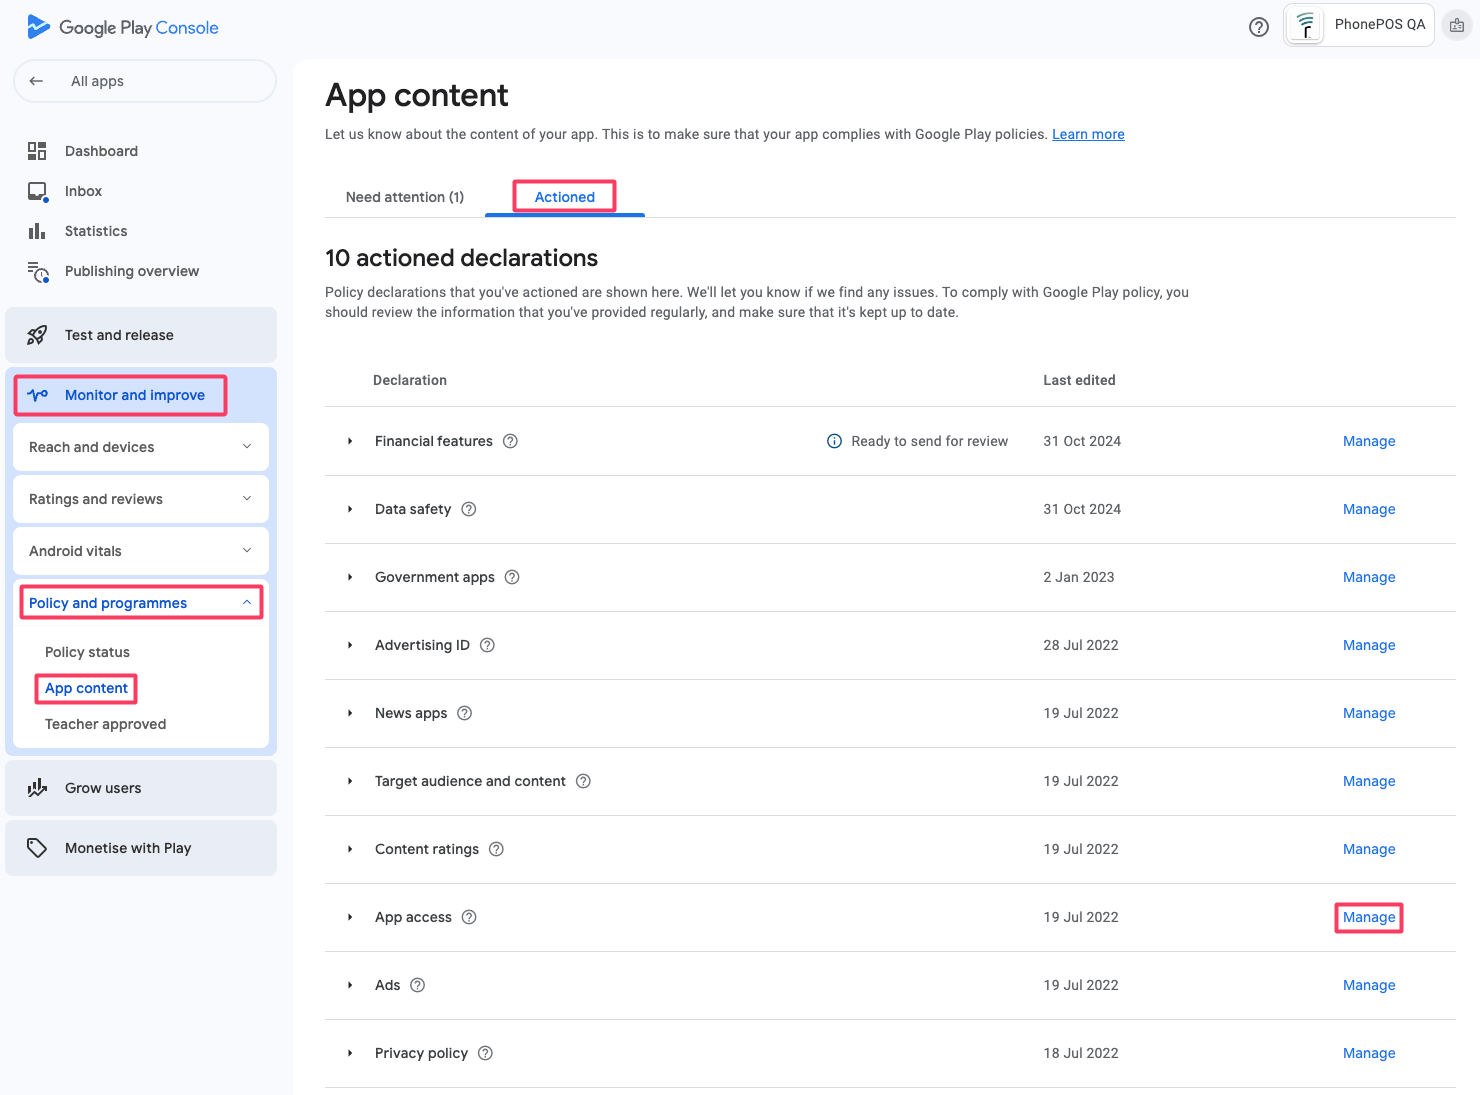
Task: Click the back arrow beside All apps
Action: point(37,81)
